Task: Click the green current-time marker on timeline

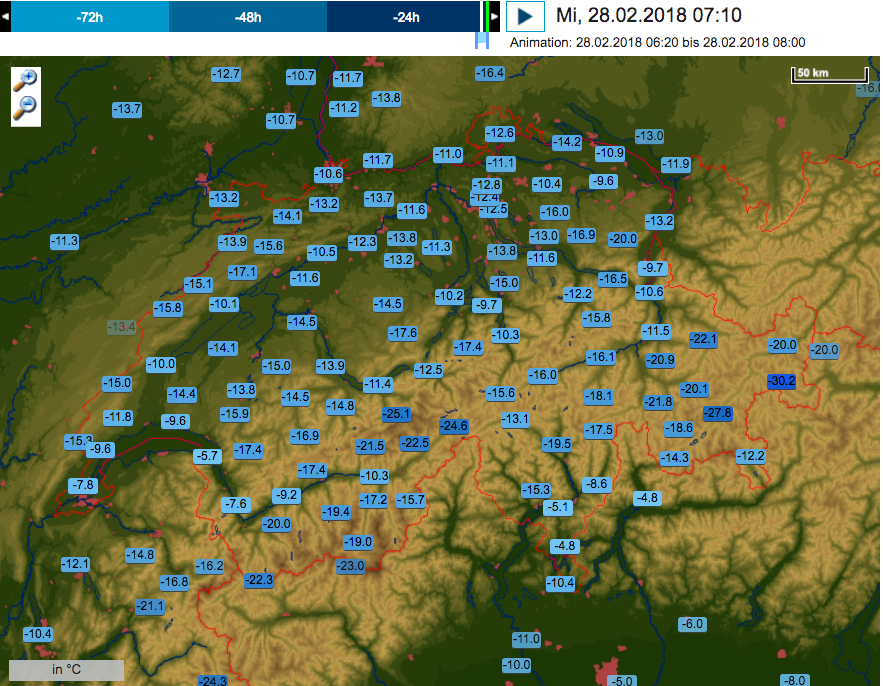Action: pos(485,16)
